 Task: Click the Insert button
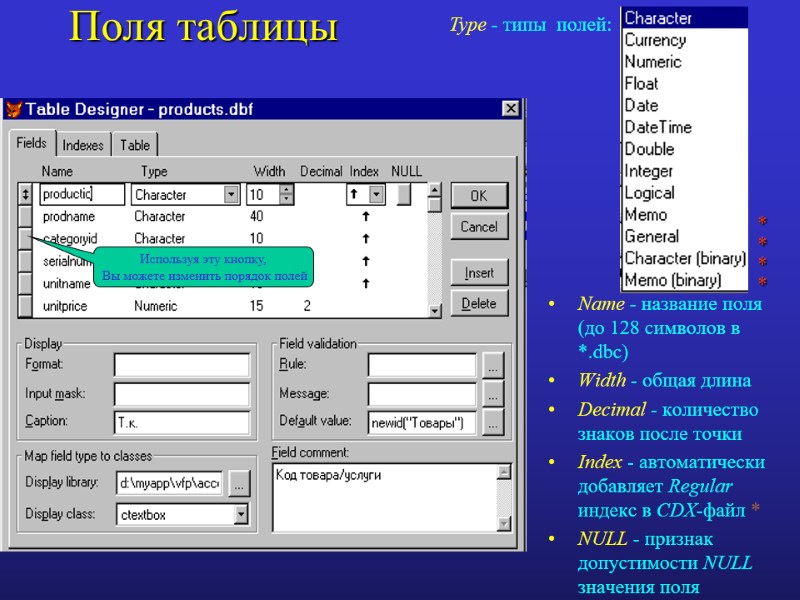pos(480,272)
